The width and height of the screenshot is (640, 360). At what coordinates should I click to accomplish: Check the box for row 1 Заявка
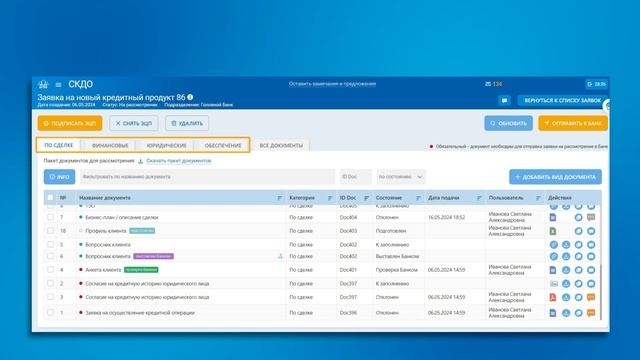[x=50, y=313]
